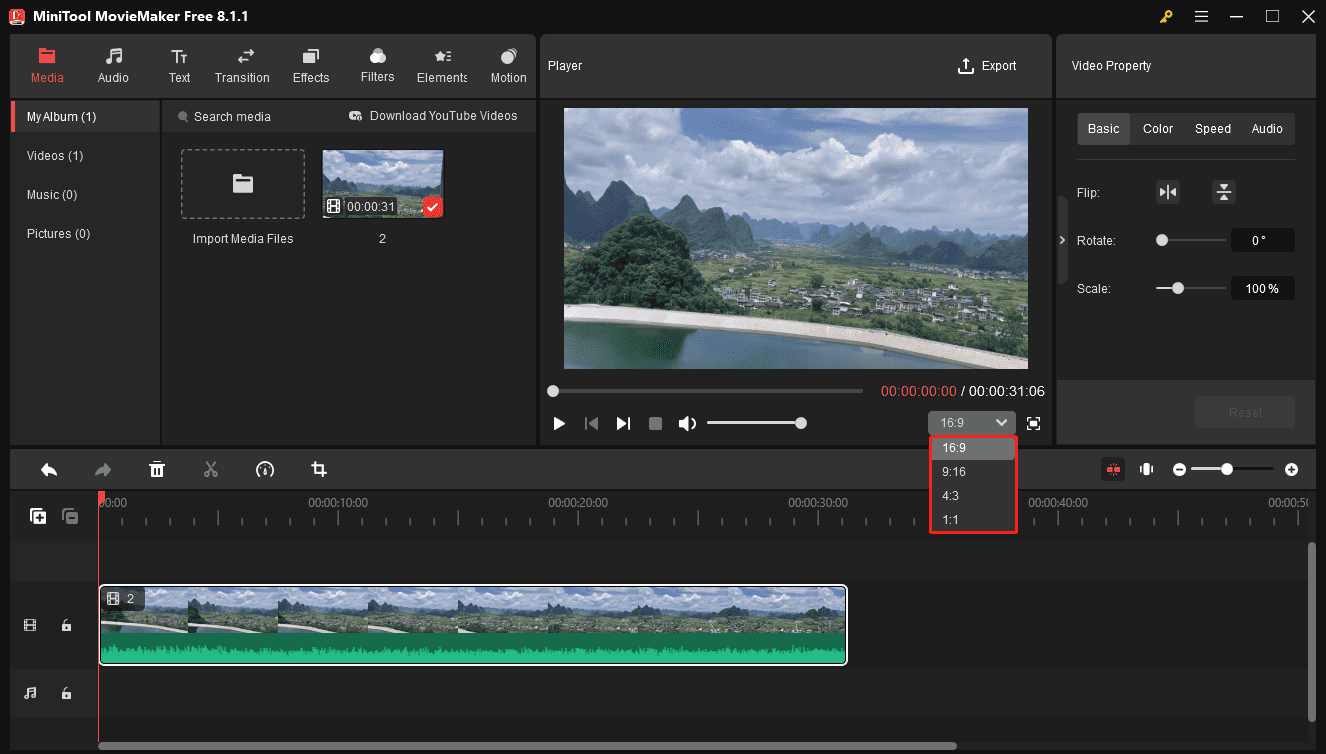Click Import Media Files box
Image resolution: width=1326 pixels, height=754 pixels.
[243, 184]
